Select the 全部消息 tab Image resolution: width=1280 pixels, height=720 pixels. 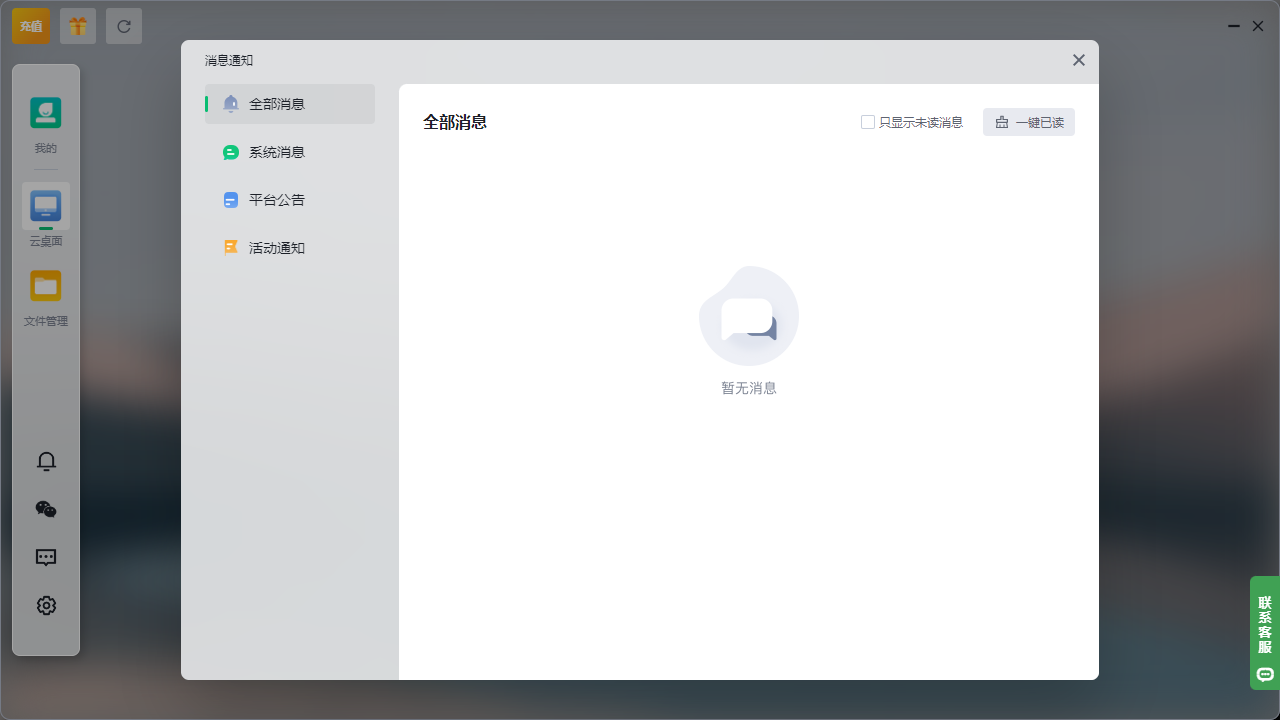tap(290, 104)
